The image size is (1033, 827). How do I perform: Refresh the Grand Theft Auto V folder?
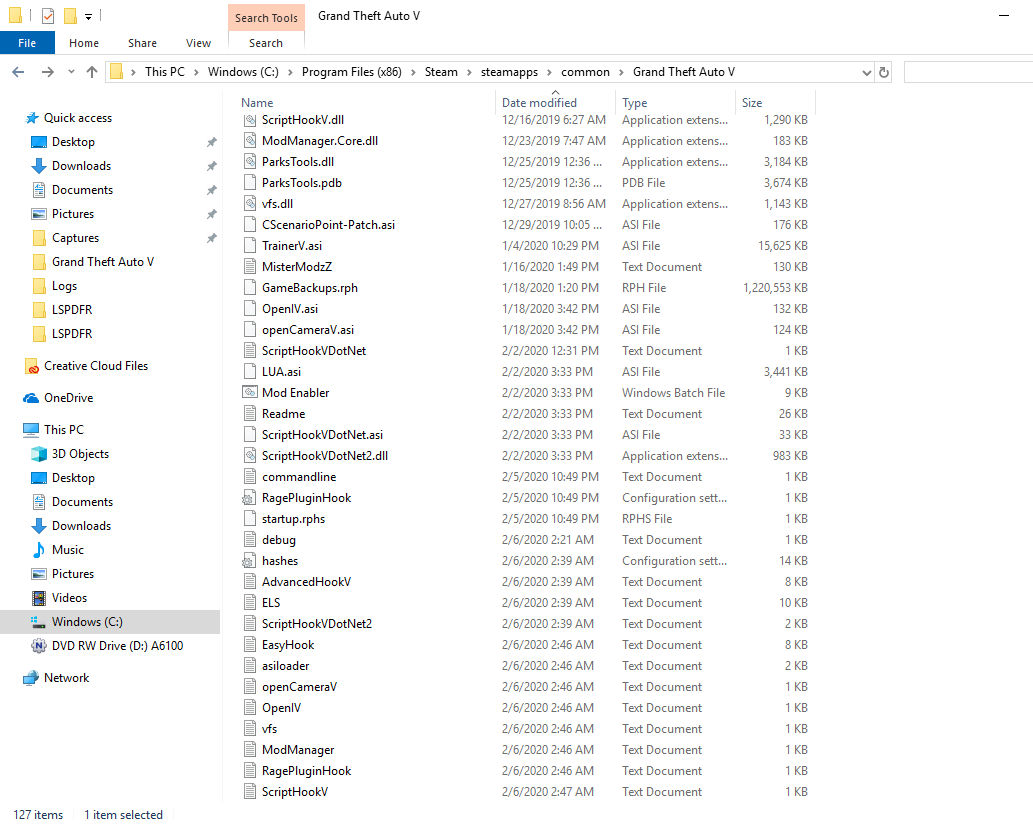[884, 72]
